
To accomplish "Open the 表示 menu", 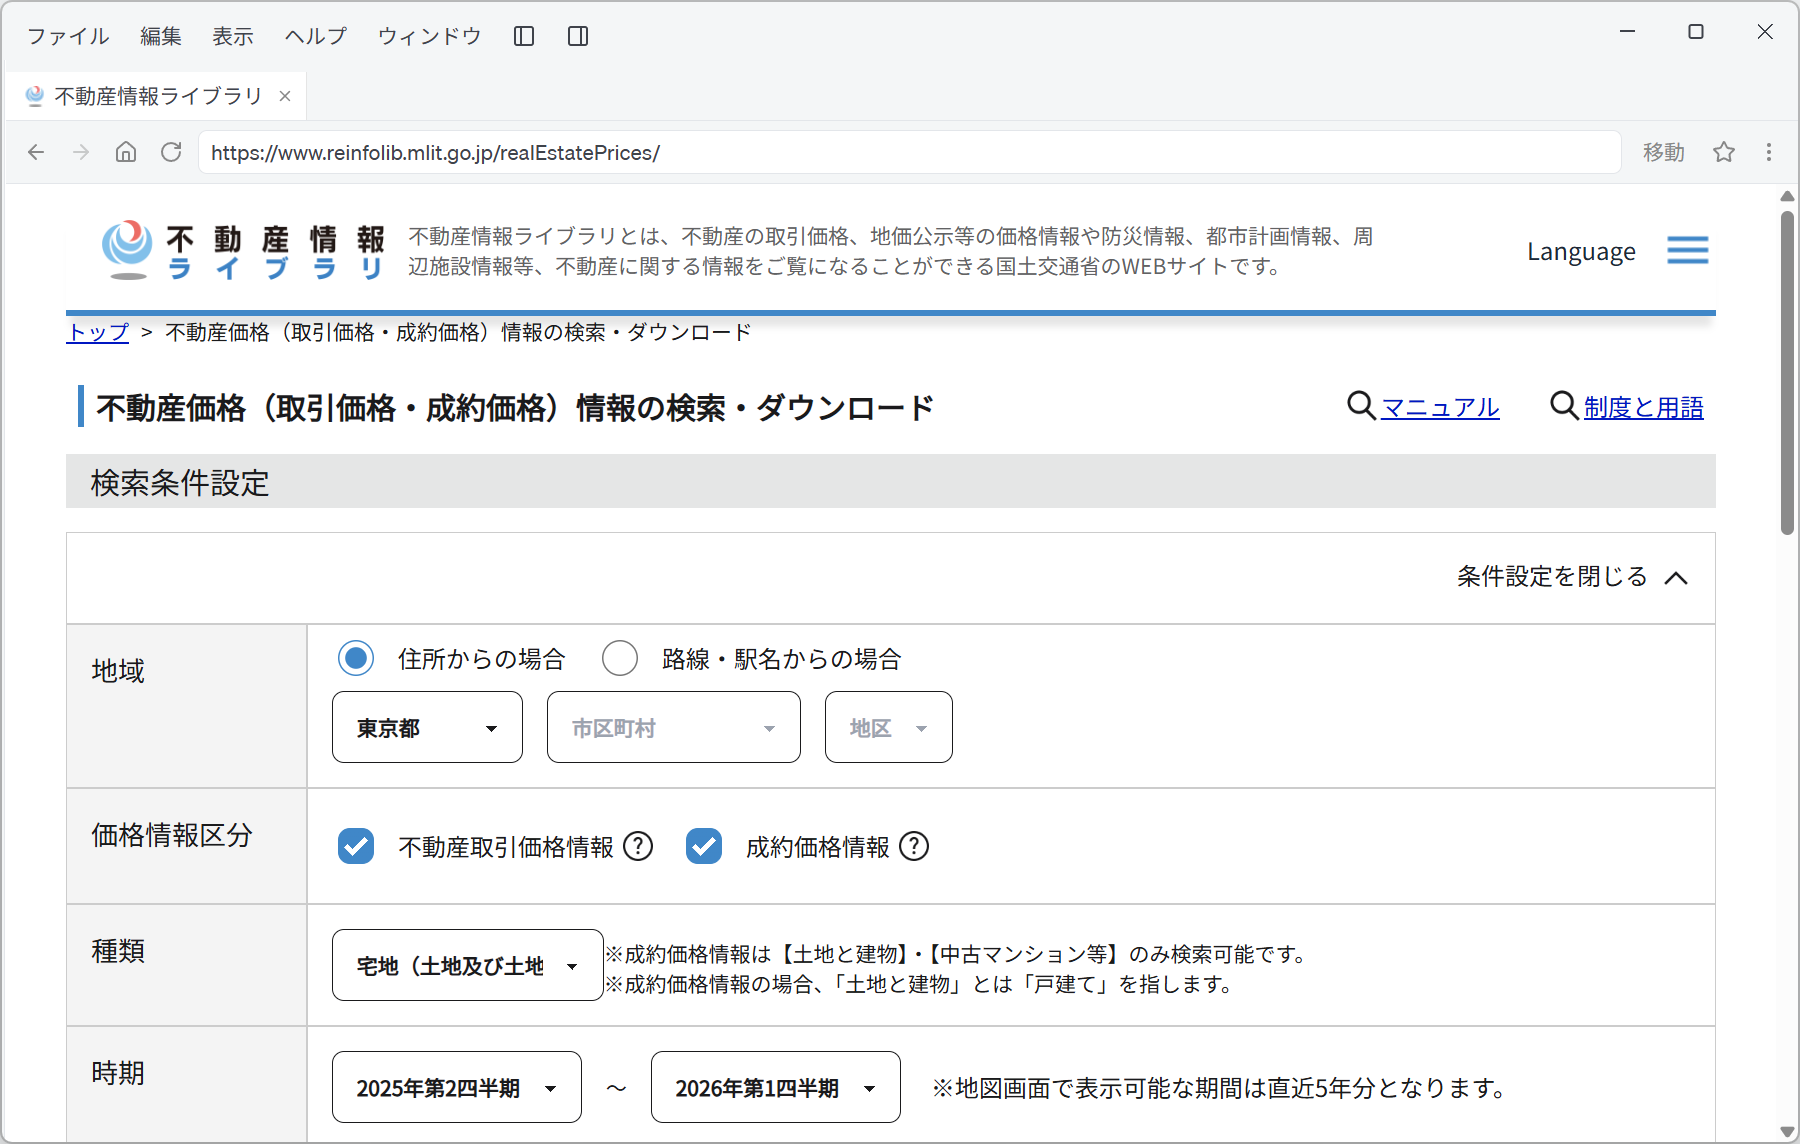I will [233, 36].
